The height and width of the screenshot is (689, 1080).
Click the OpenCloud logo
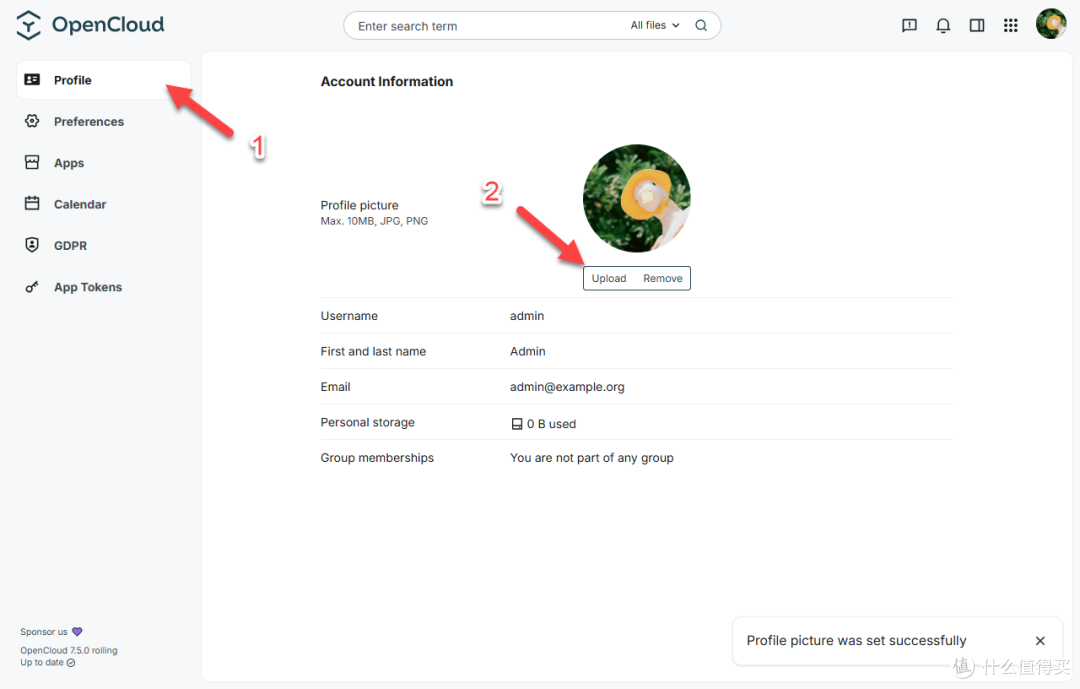click(90, 25)
